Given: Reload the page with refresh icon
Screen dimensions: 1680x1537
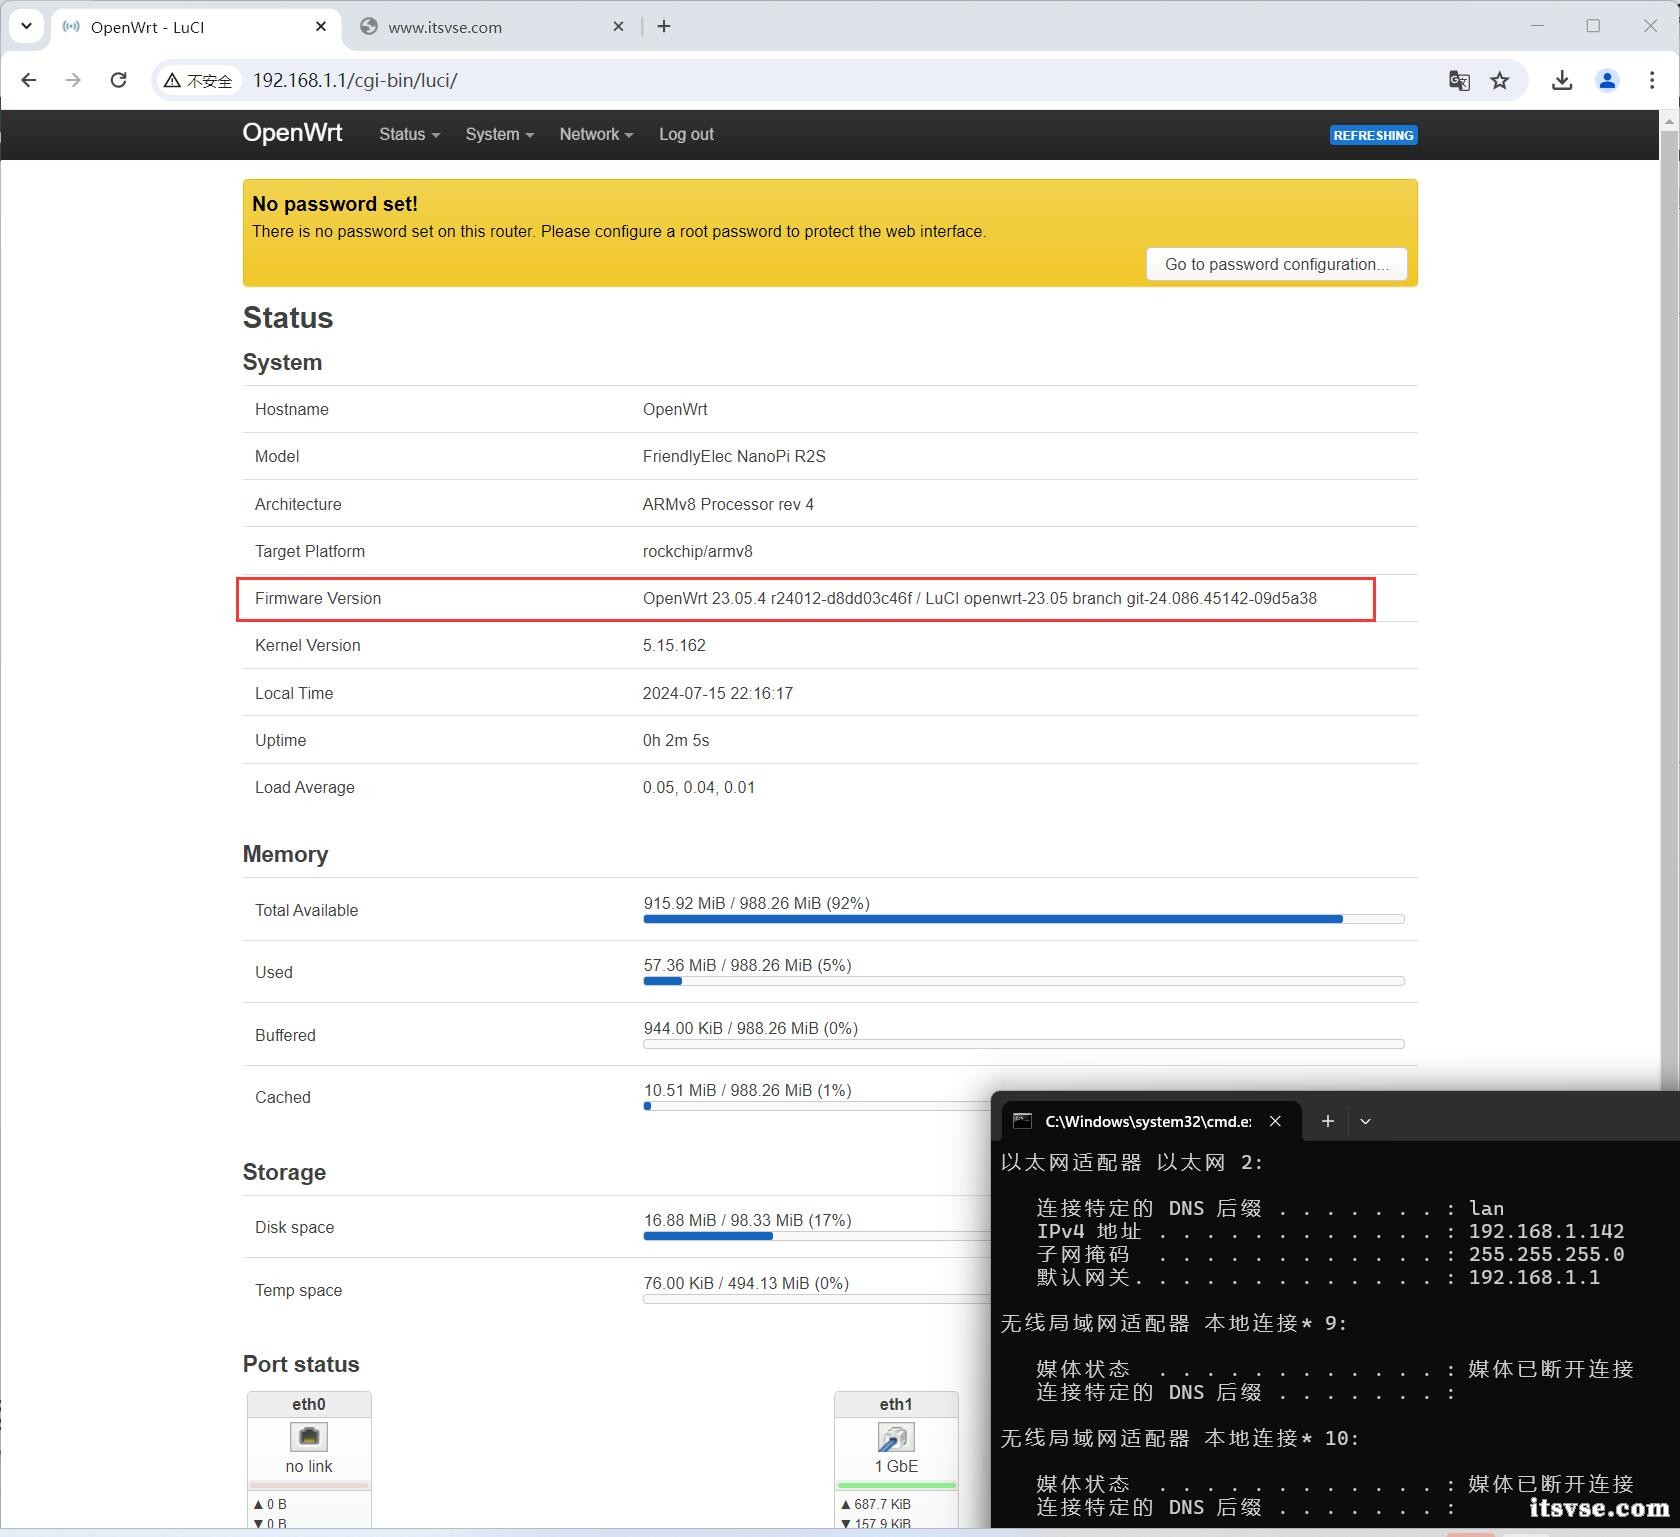Looking at the screenshot, I should (118, 80).
